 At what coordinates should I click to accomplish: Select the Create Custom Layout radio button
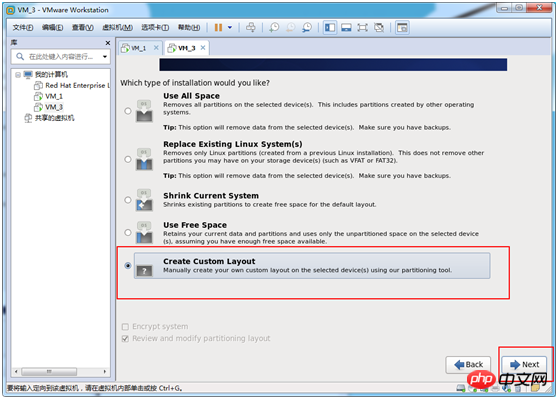pyautogui.click(x=128, y=266)
